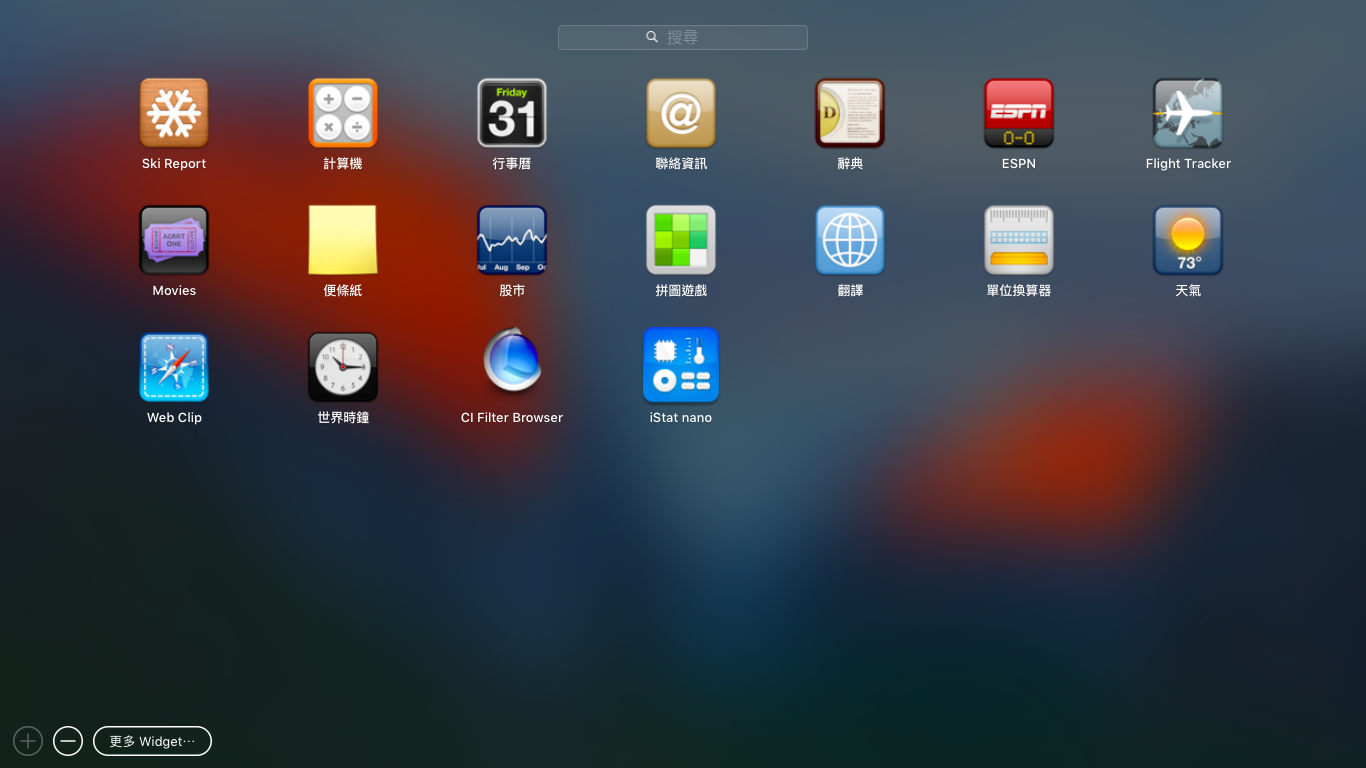Select the Movies tickets widget
This screenshot has height=768, width=1366.
(174, 240)
